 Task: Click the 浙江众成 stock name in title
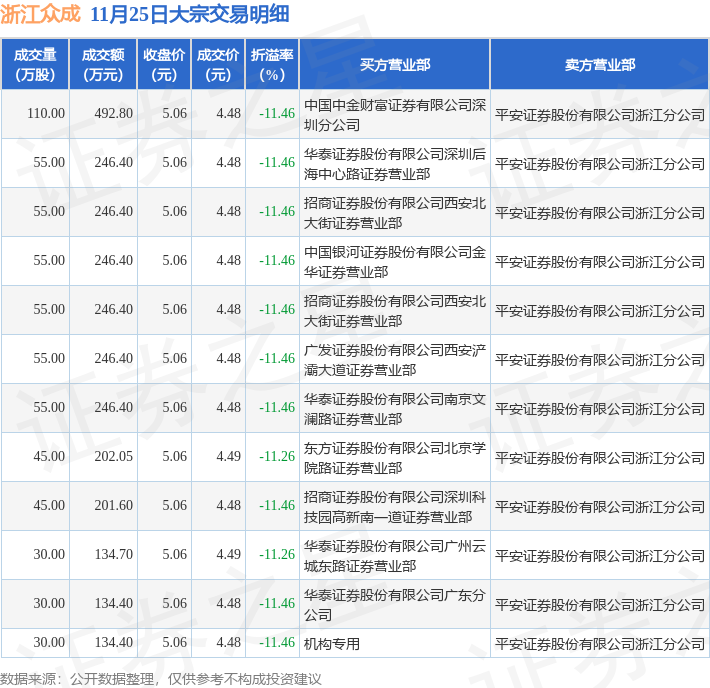point(40,15)
